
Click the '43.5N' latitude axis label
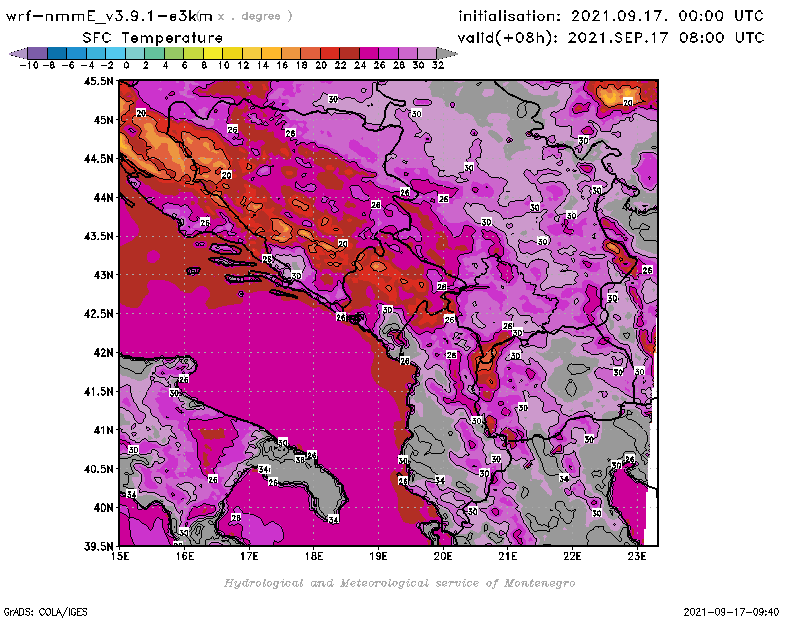click(x=99, y=236)
